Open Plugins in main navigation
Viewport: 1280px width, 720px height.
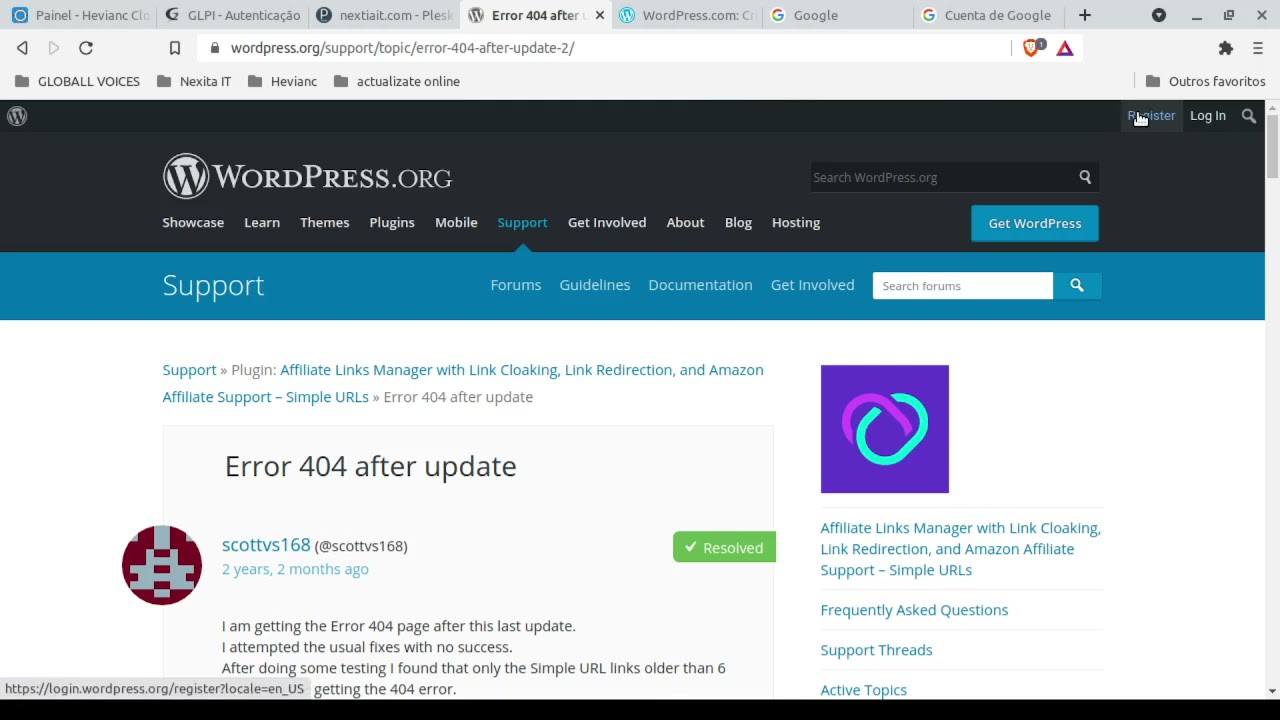pos(392,223)
